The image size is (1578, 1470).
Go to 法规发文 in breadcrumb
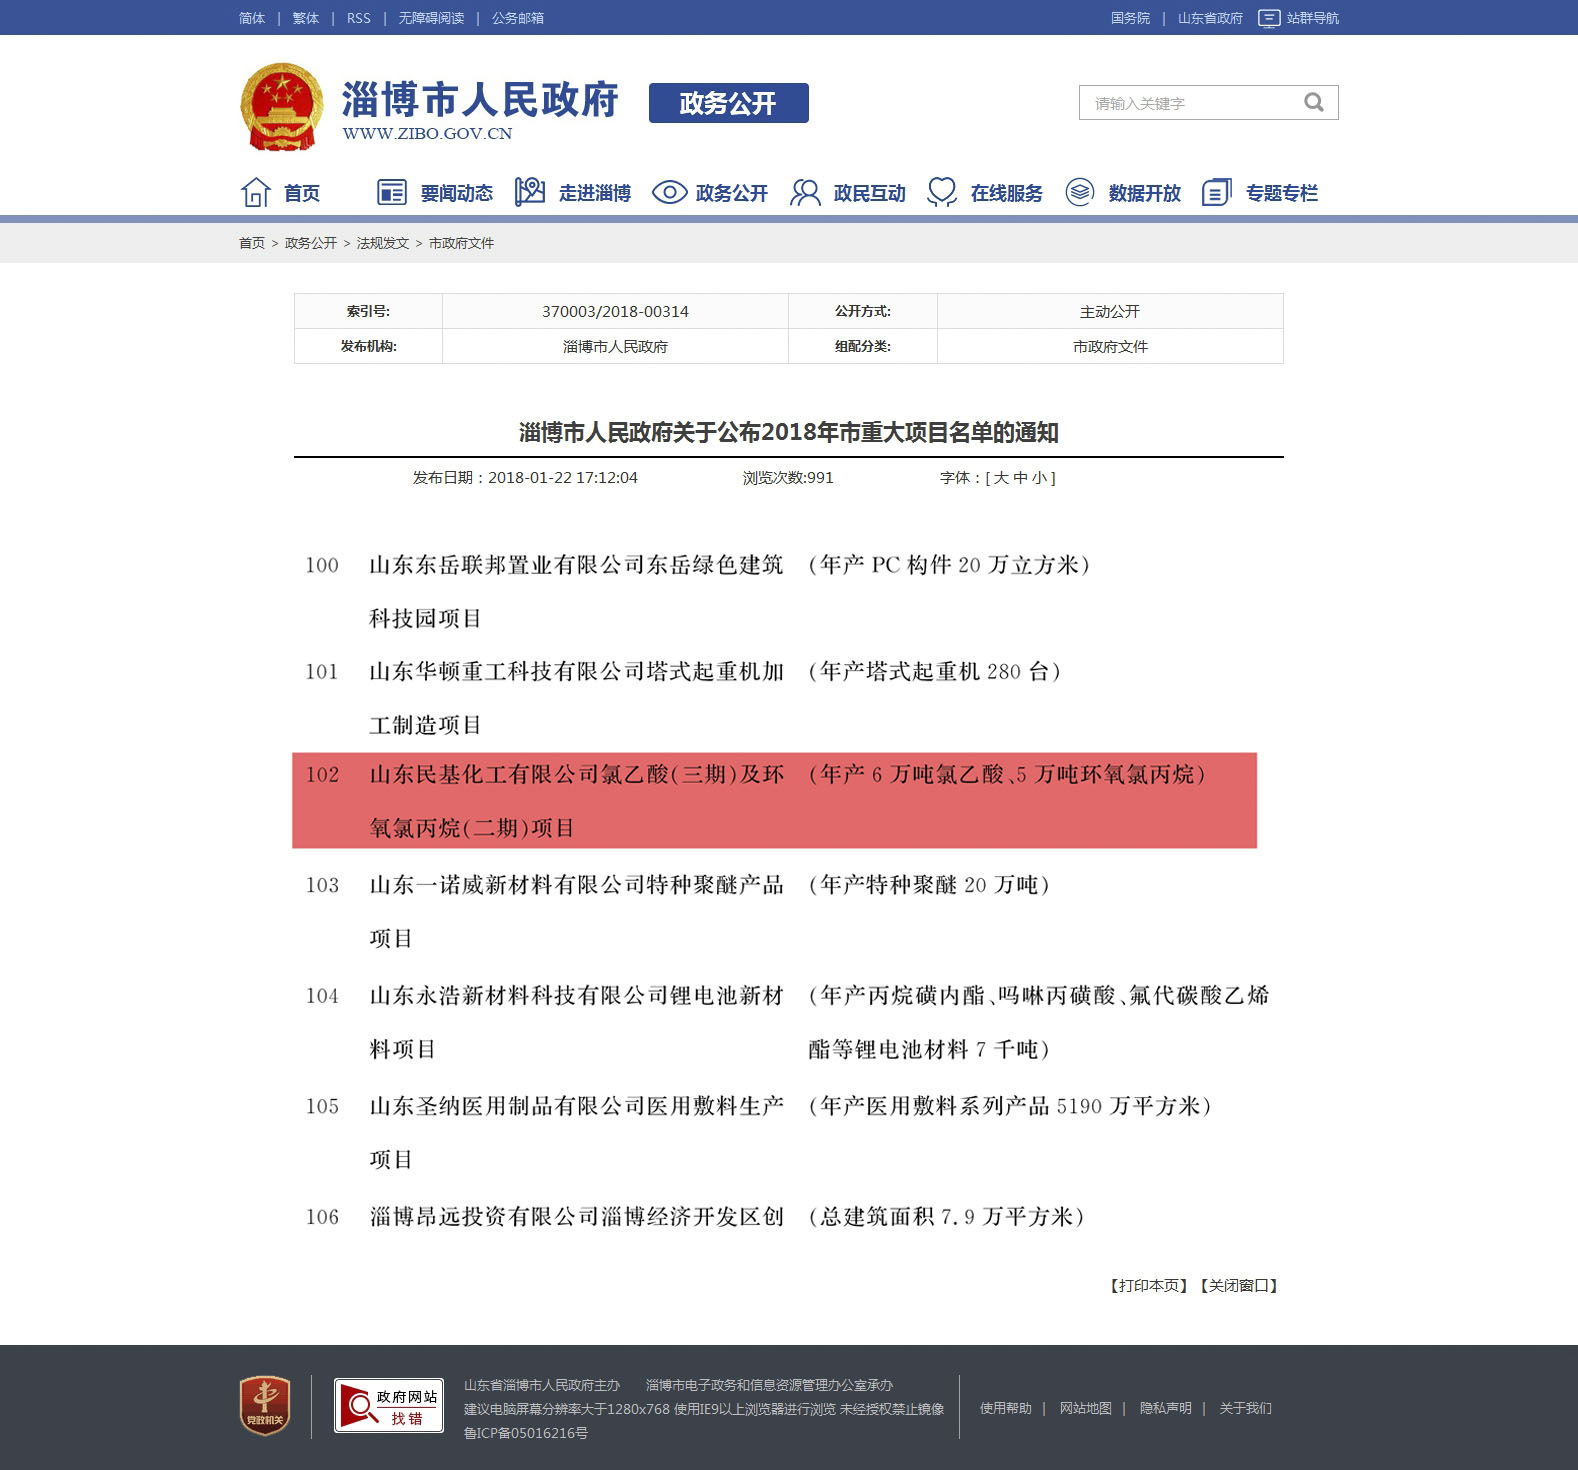coord(382,243)
